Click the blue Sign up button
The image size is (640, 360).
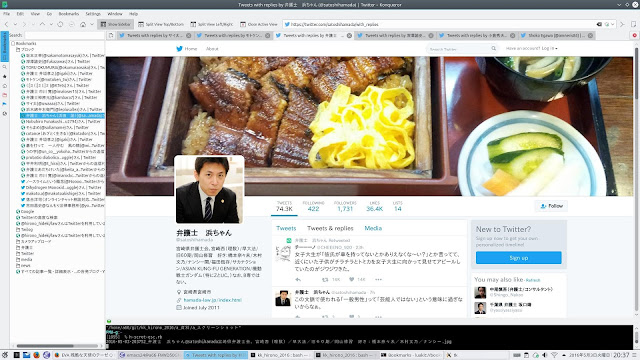(x=518, y=258)
